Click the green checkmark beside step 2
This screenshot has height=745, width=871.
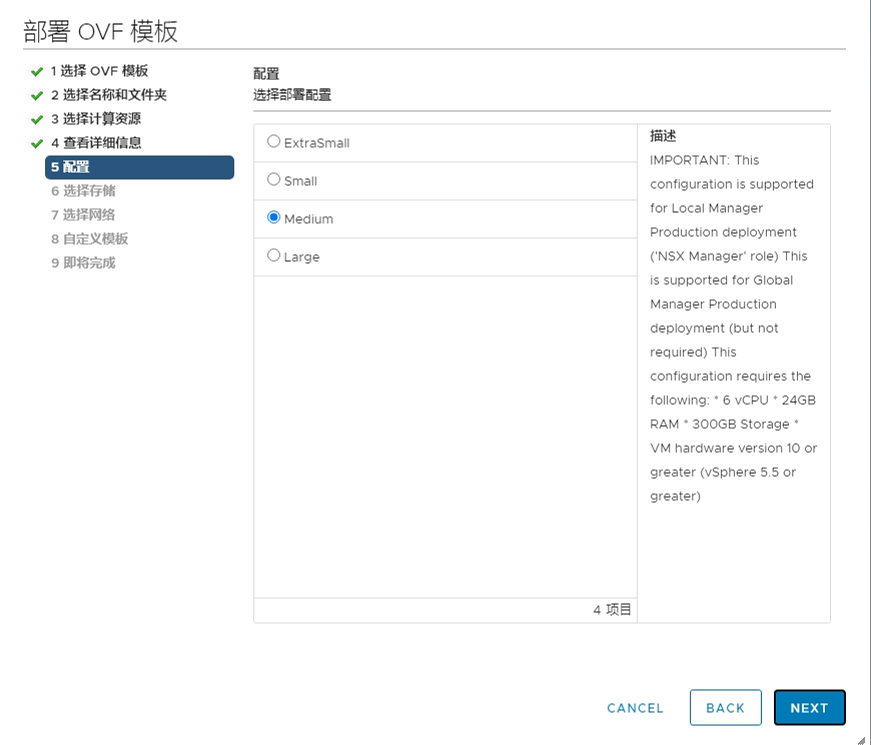[37, 96]
